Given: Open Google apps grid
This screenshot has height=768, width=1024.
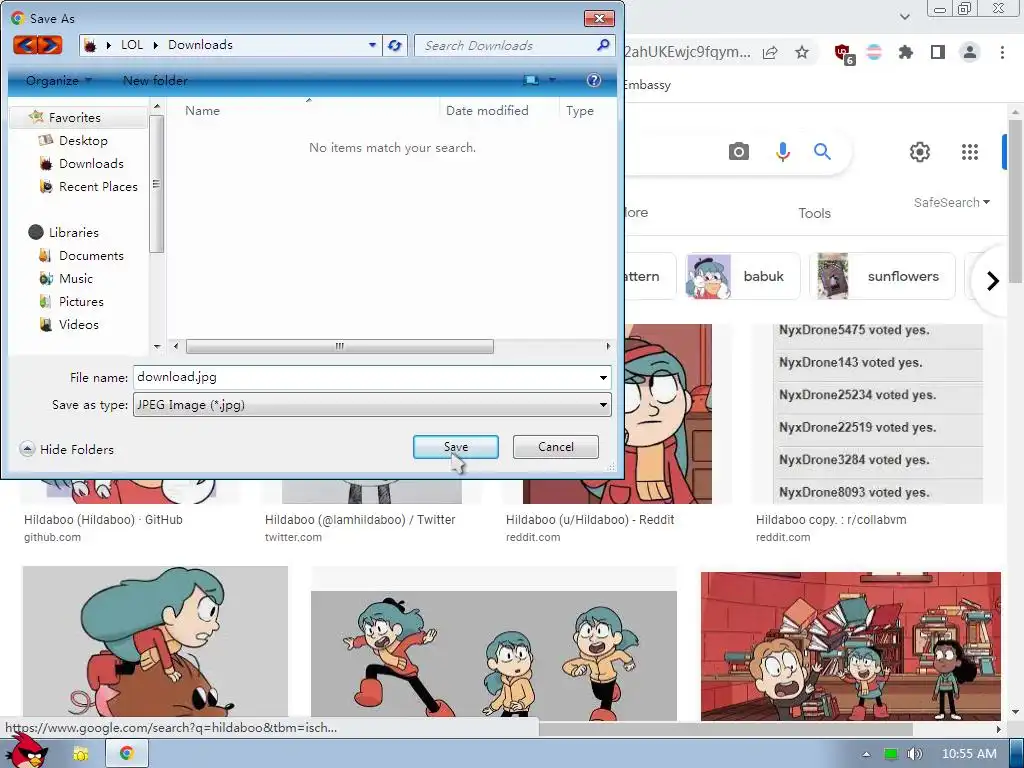Looking at the screenshot, I should pos(970,152).
